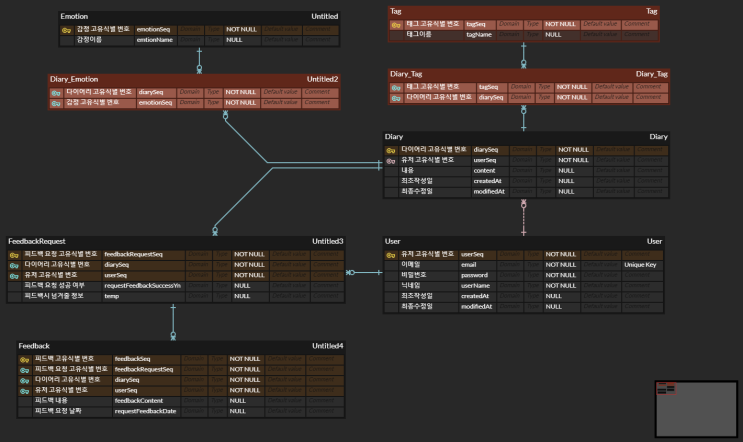Select the feedbackContent column in Feedback
Viewport: 743px width, 442px height.
click(138, 401)
